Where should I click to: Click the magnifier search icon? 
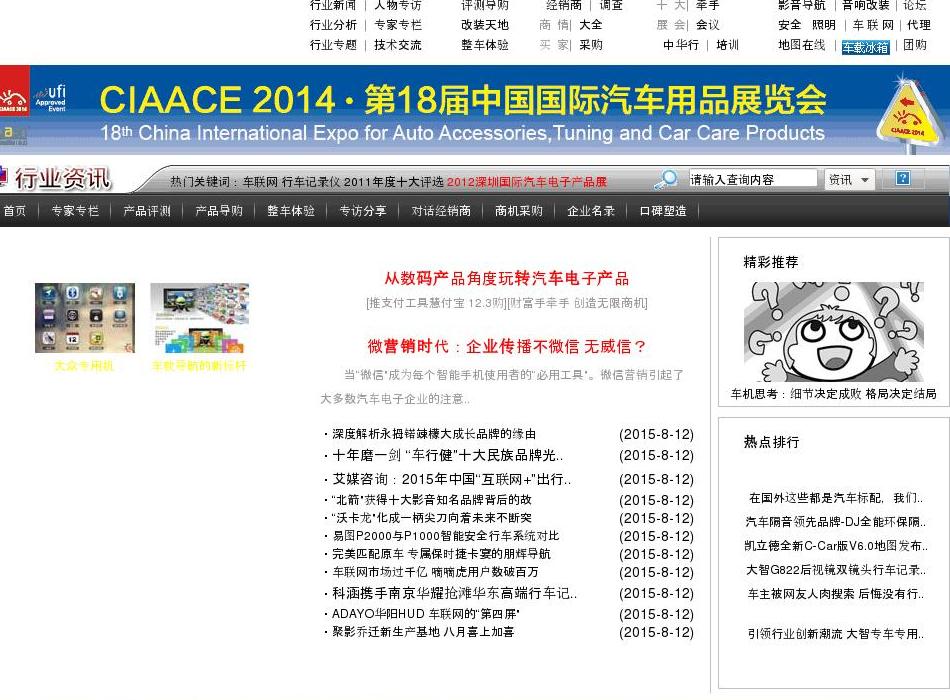pyautogui.click(x=666, y=179)
